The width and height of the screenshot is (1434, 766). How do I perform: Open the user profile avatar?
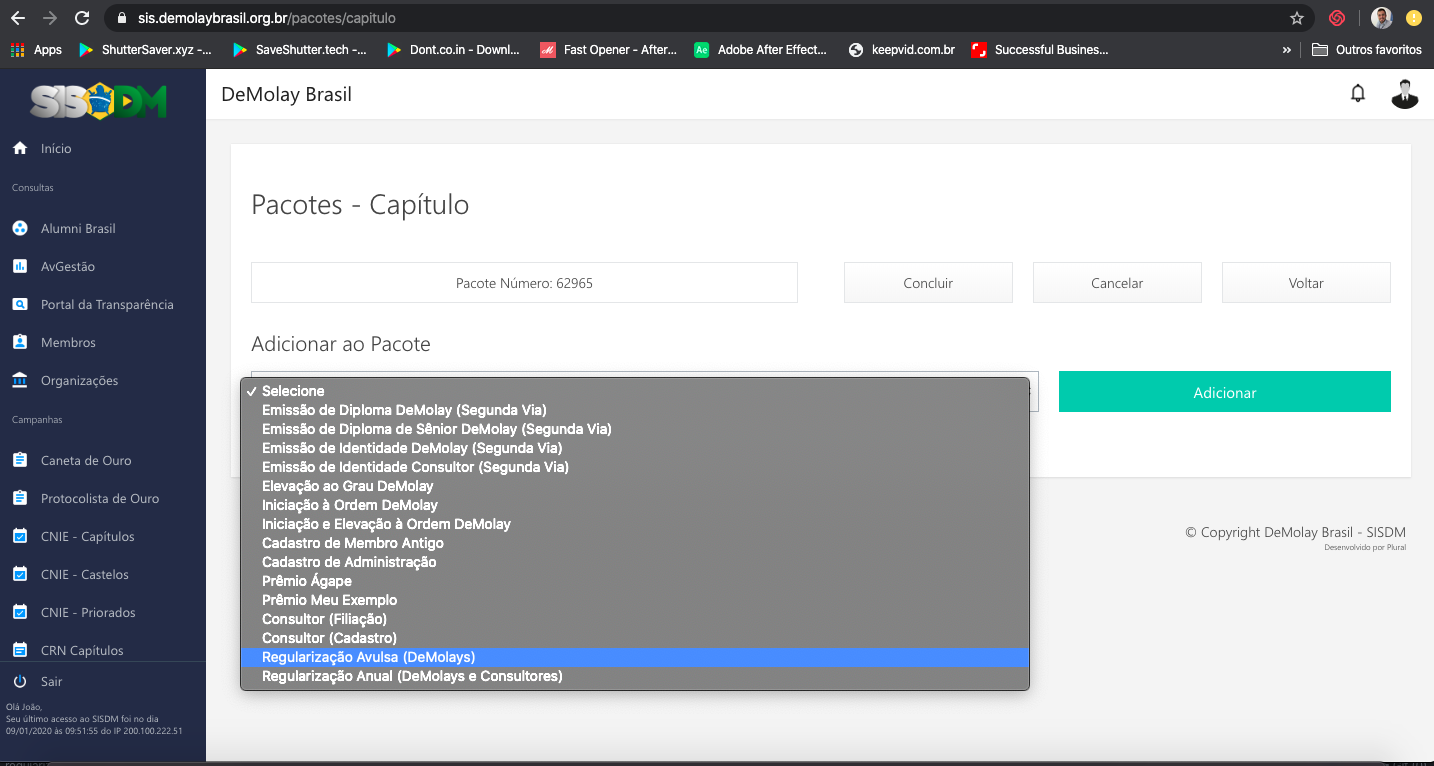coord(1404,94)
